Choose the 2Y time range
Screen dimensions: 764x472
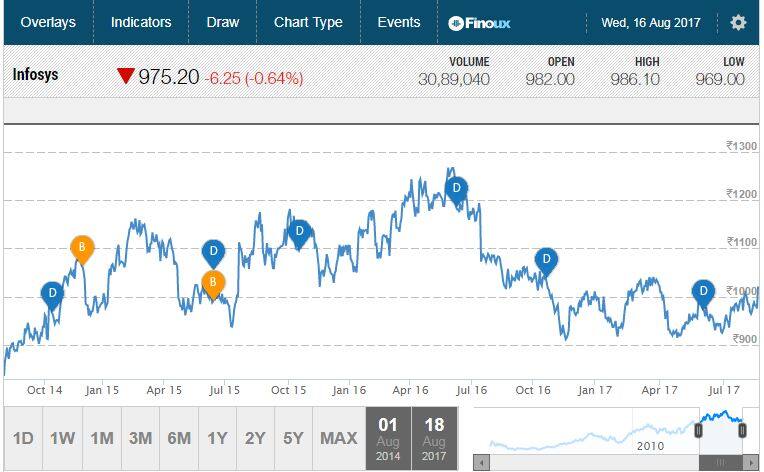click(x=255, y=438)
